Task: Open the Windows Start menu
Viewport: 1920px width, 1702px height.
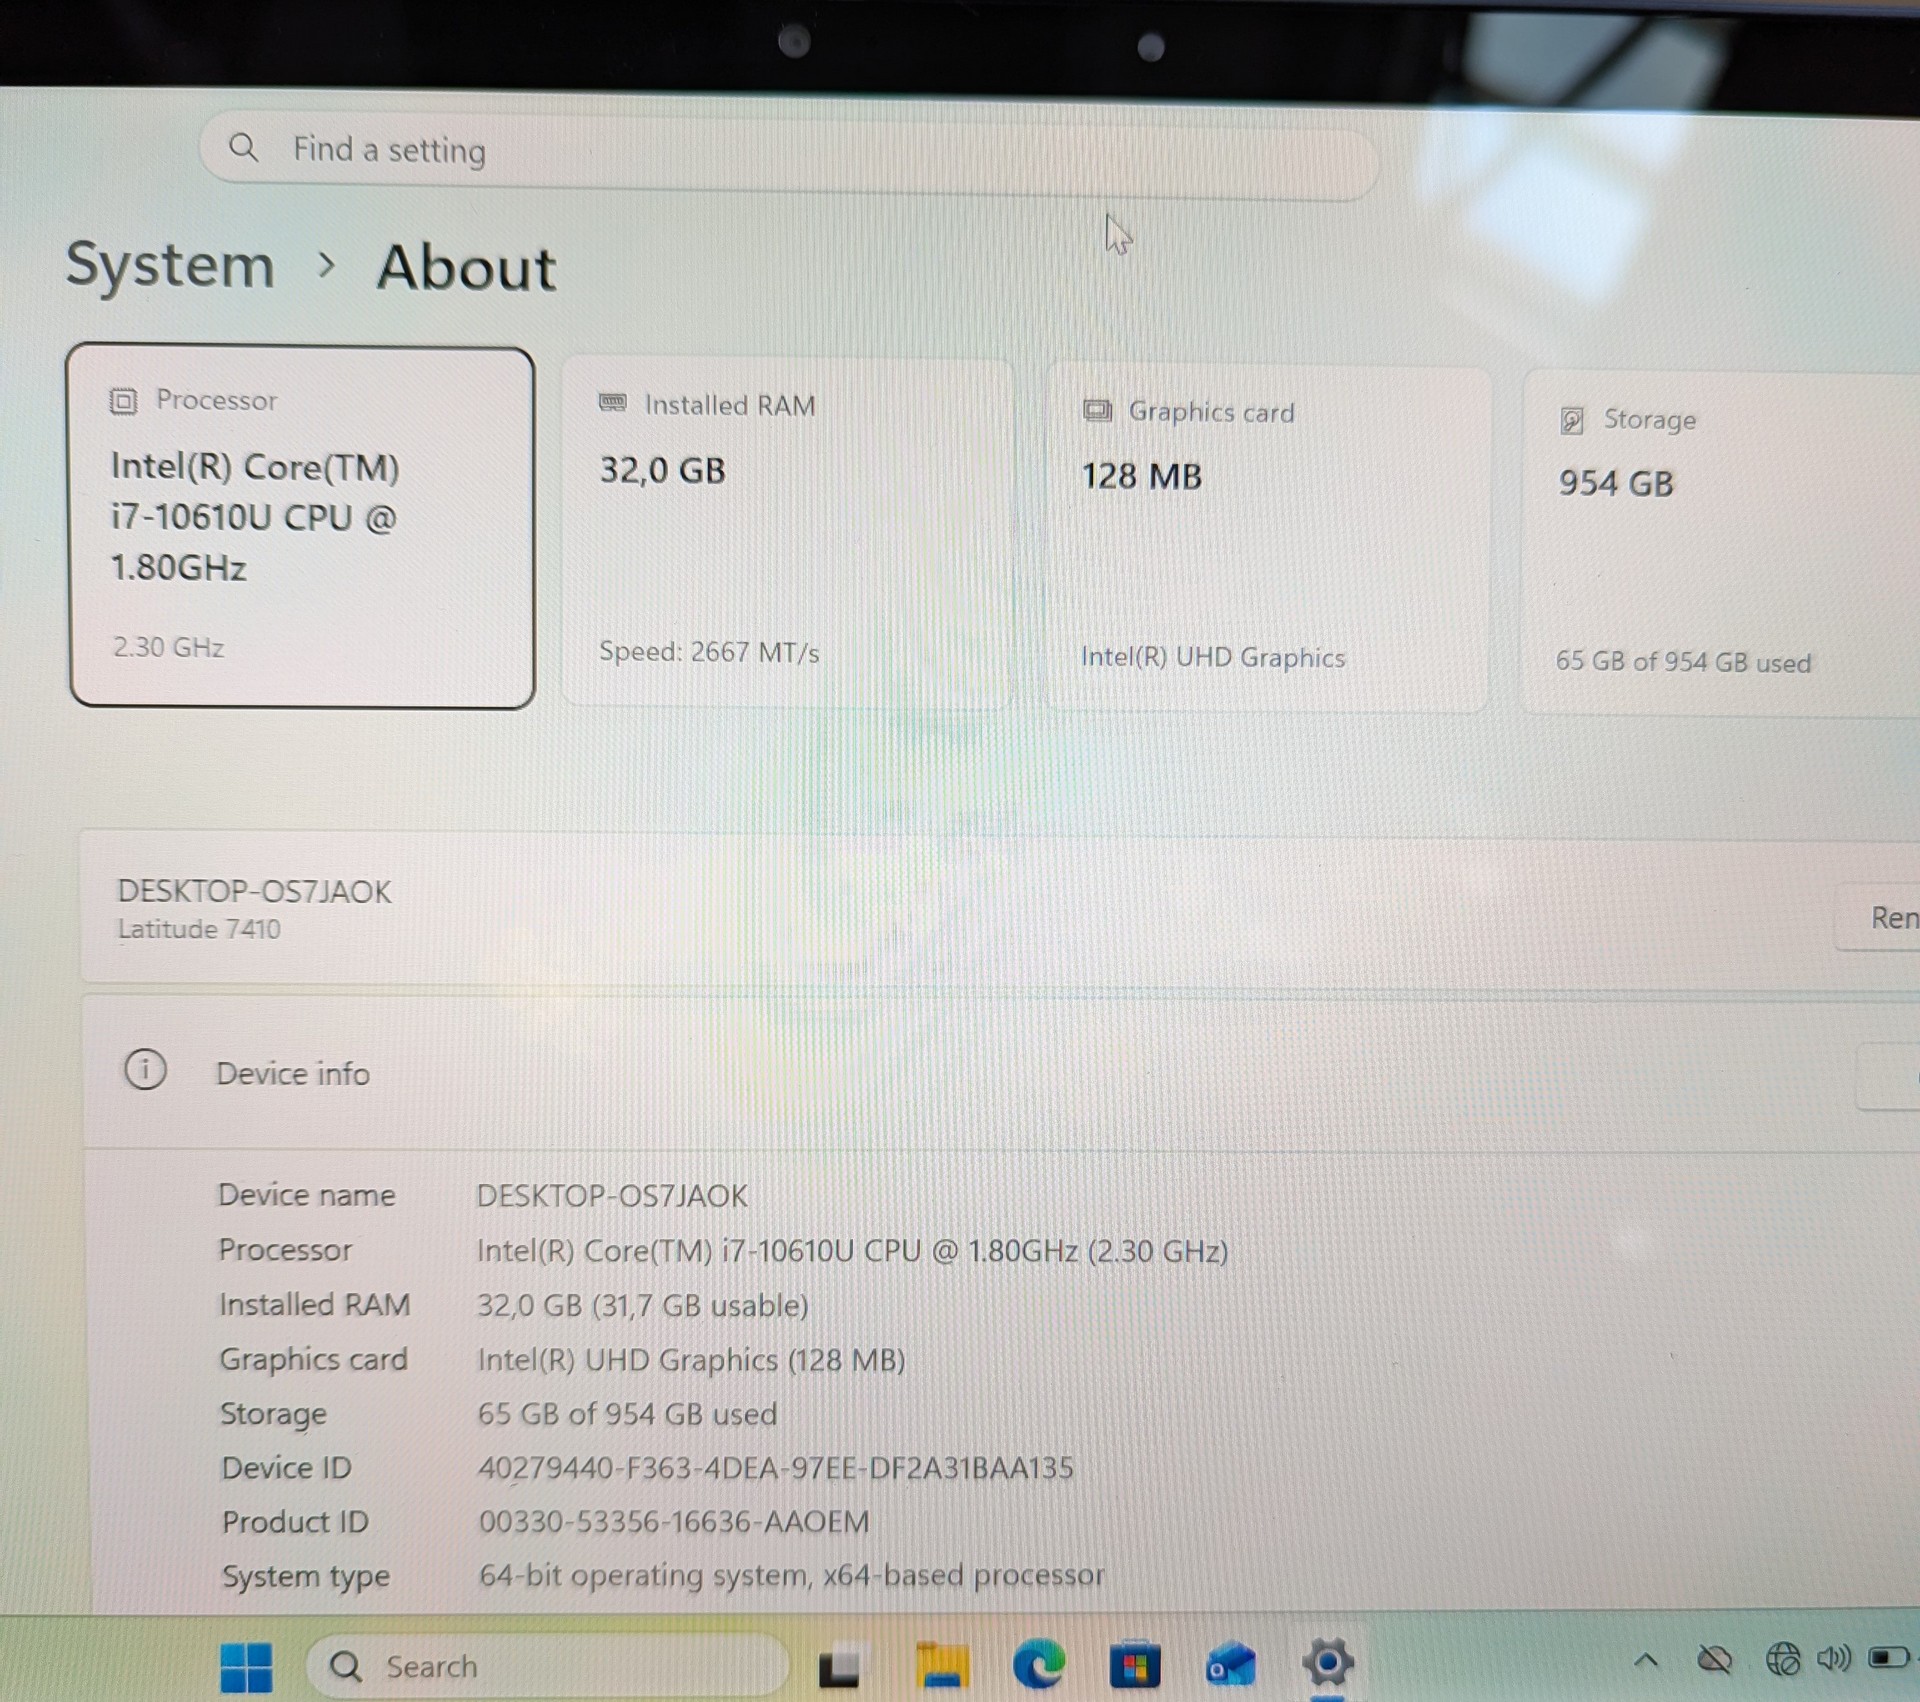Action: (246, 1667)
